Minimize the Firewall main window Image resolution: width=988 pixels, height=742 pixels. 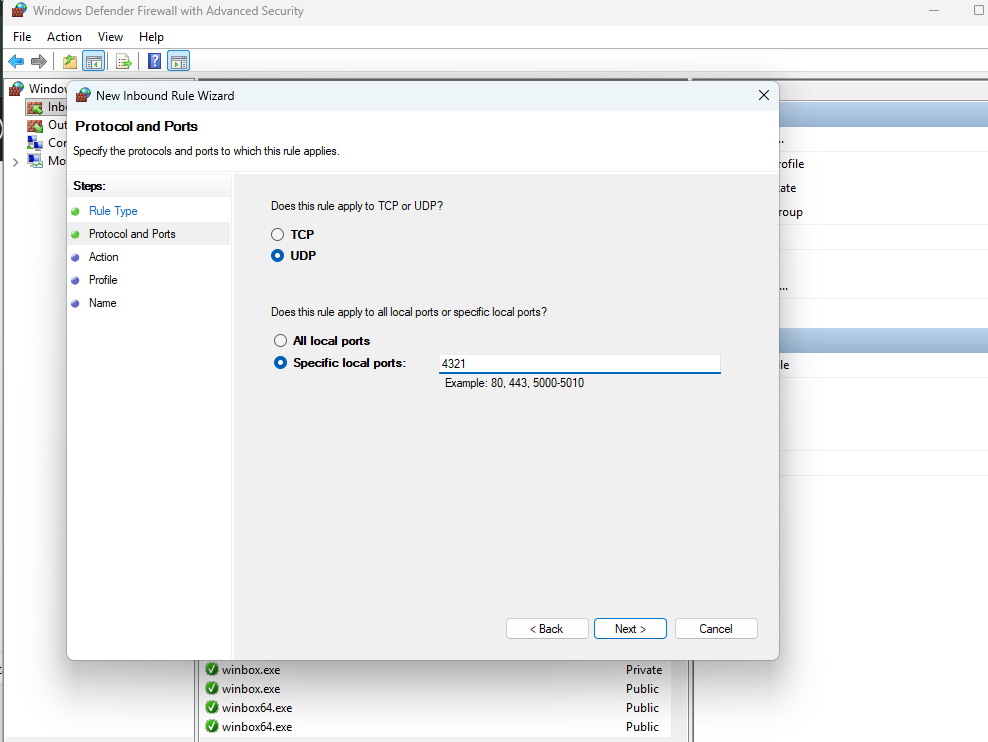pyautogui.click(x=934, y=11)
